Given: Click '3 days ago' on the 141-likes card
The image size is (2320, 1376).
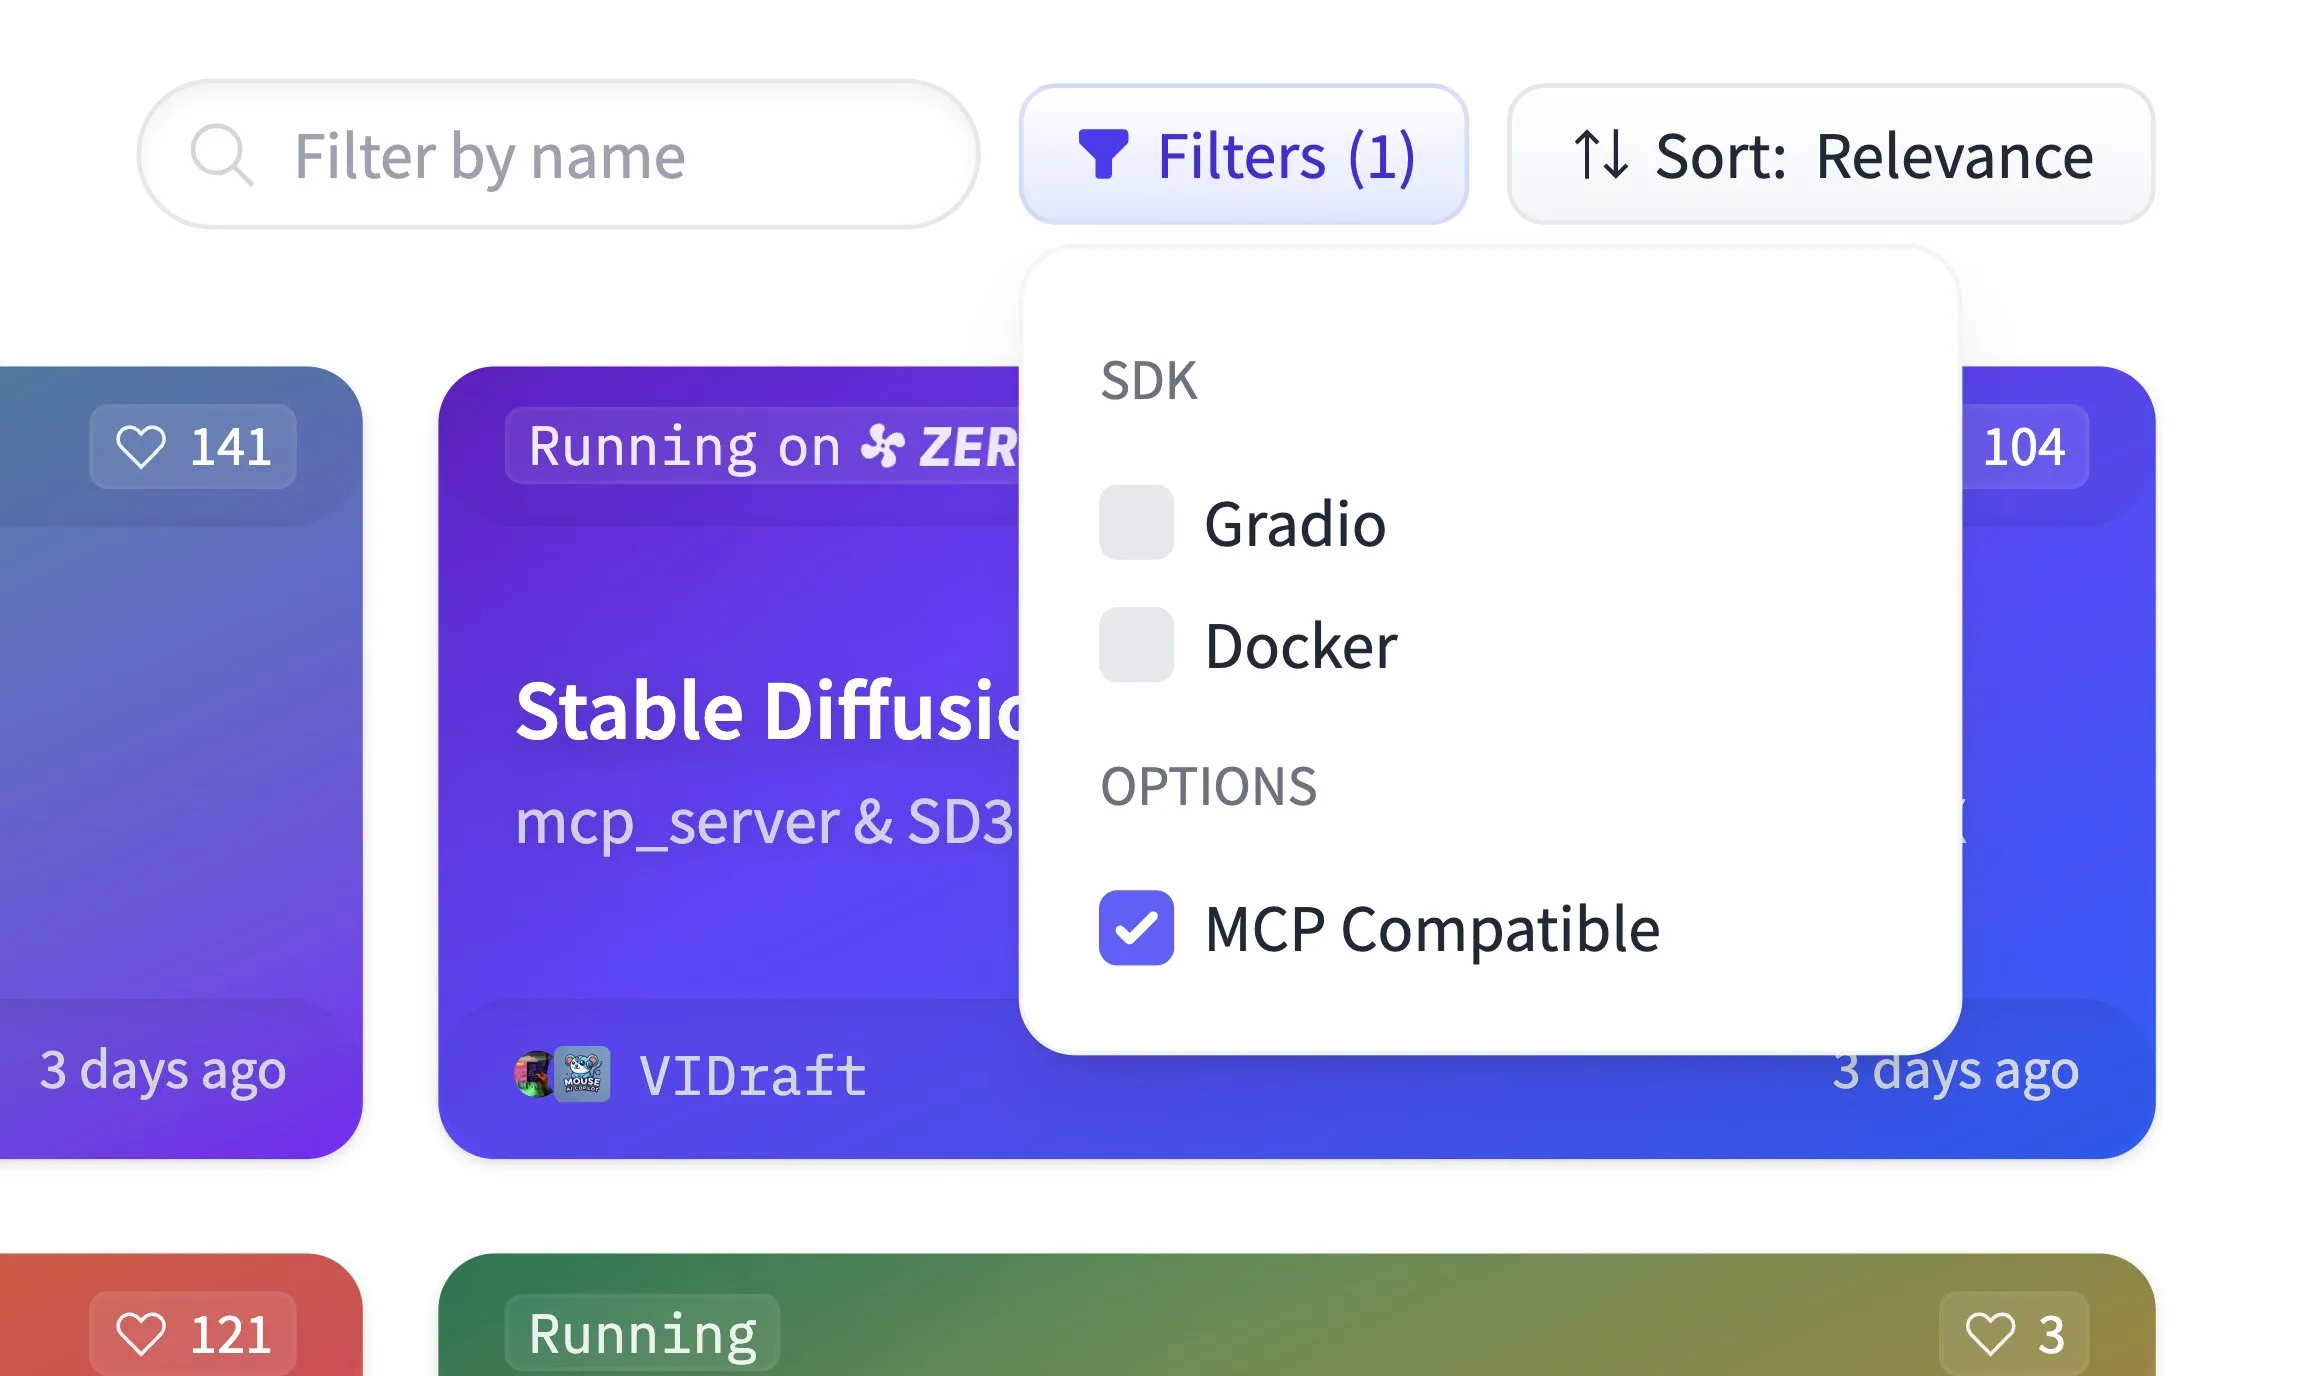Looking at the screenshot, I should (163, 1070).
